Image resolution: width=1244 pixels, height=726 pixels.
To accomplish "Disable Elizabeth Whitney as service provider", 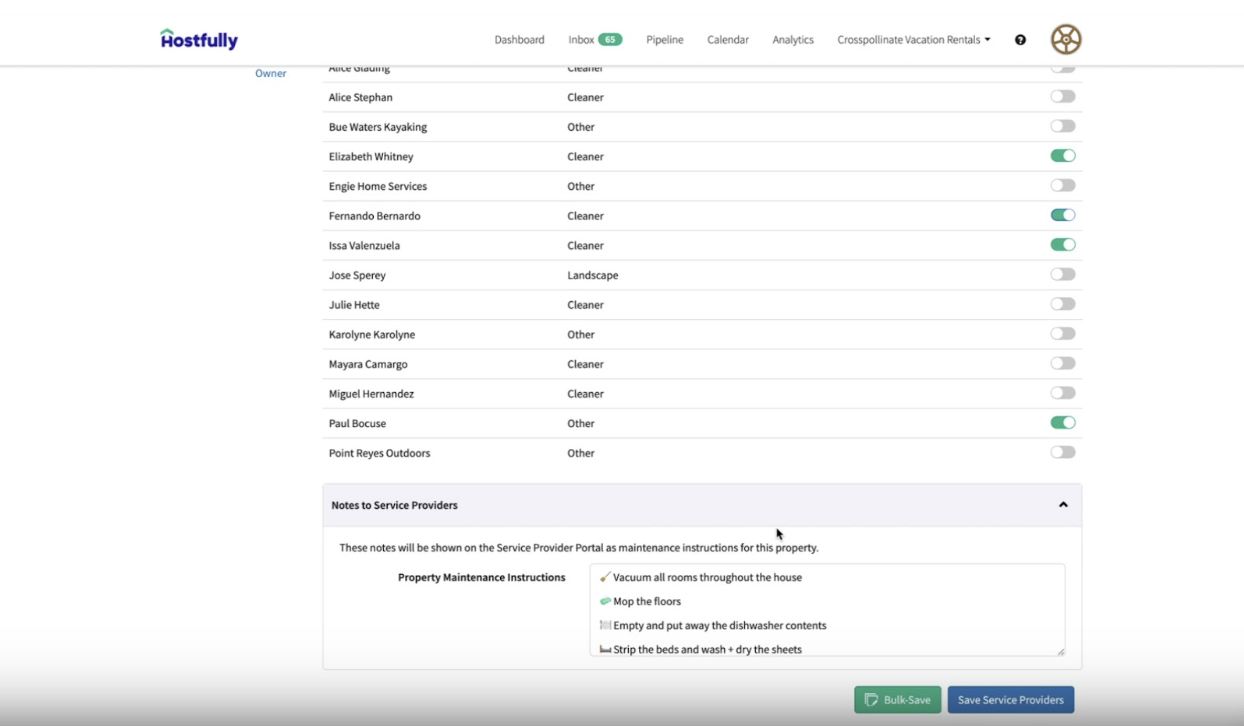I will (1062, 155).
